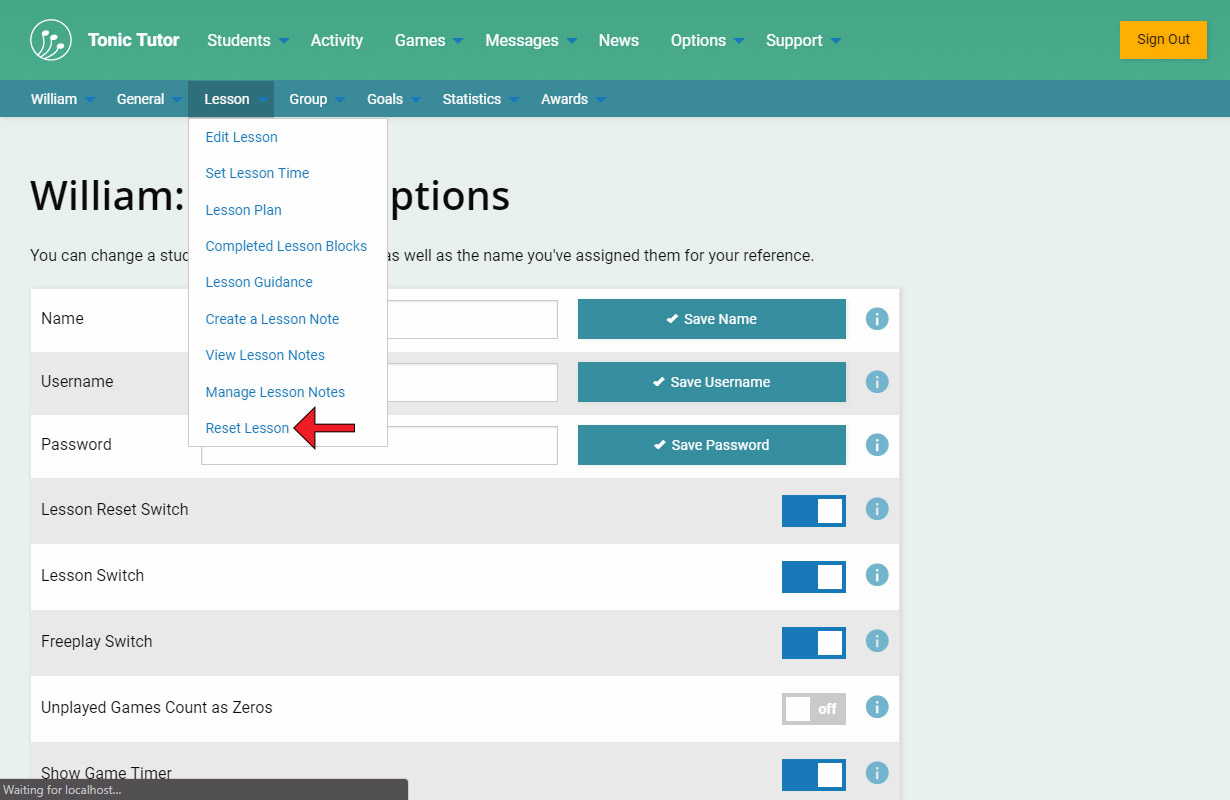Select Reset Lesson from Lesson menu
Screen dimensions: 1230x800
pos(247,428)
